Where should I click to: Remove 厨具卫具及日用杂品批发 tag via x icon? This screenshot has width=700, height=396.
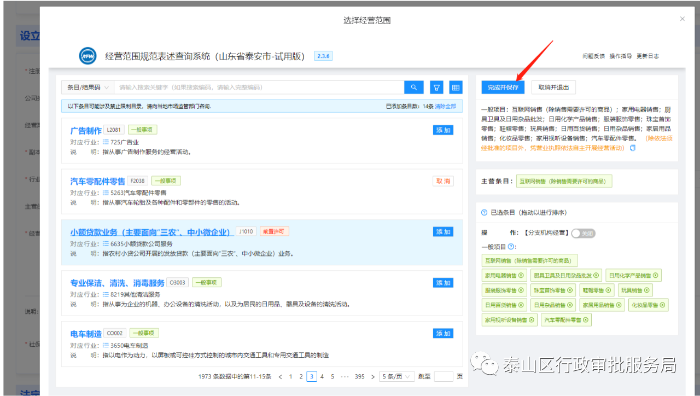(596, 275)
